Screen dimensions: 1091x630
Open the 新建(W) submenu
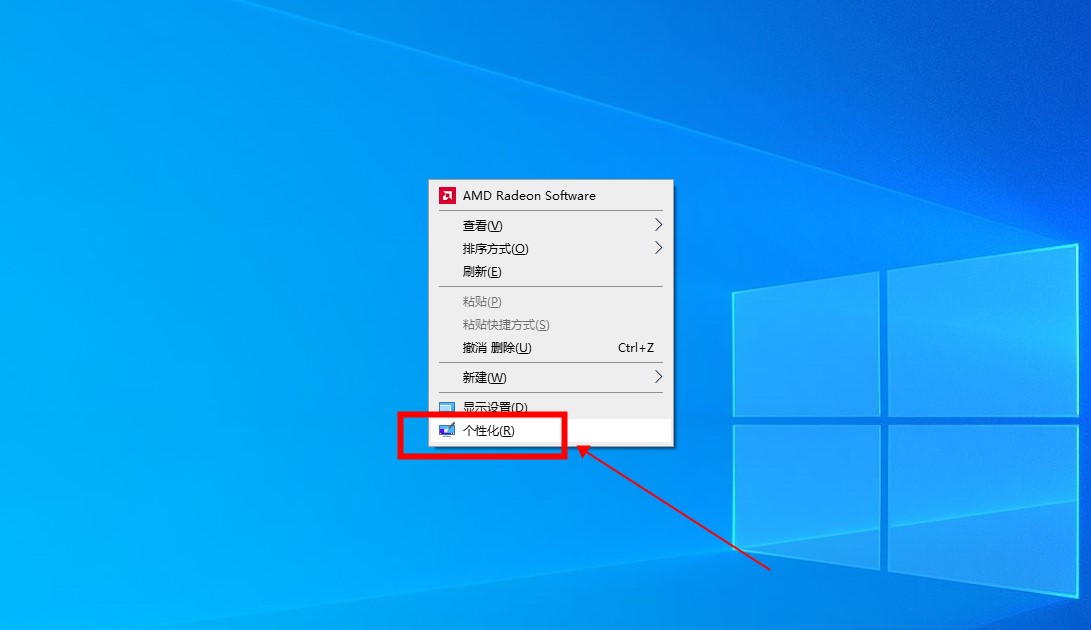(x=550, y=377)
